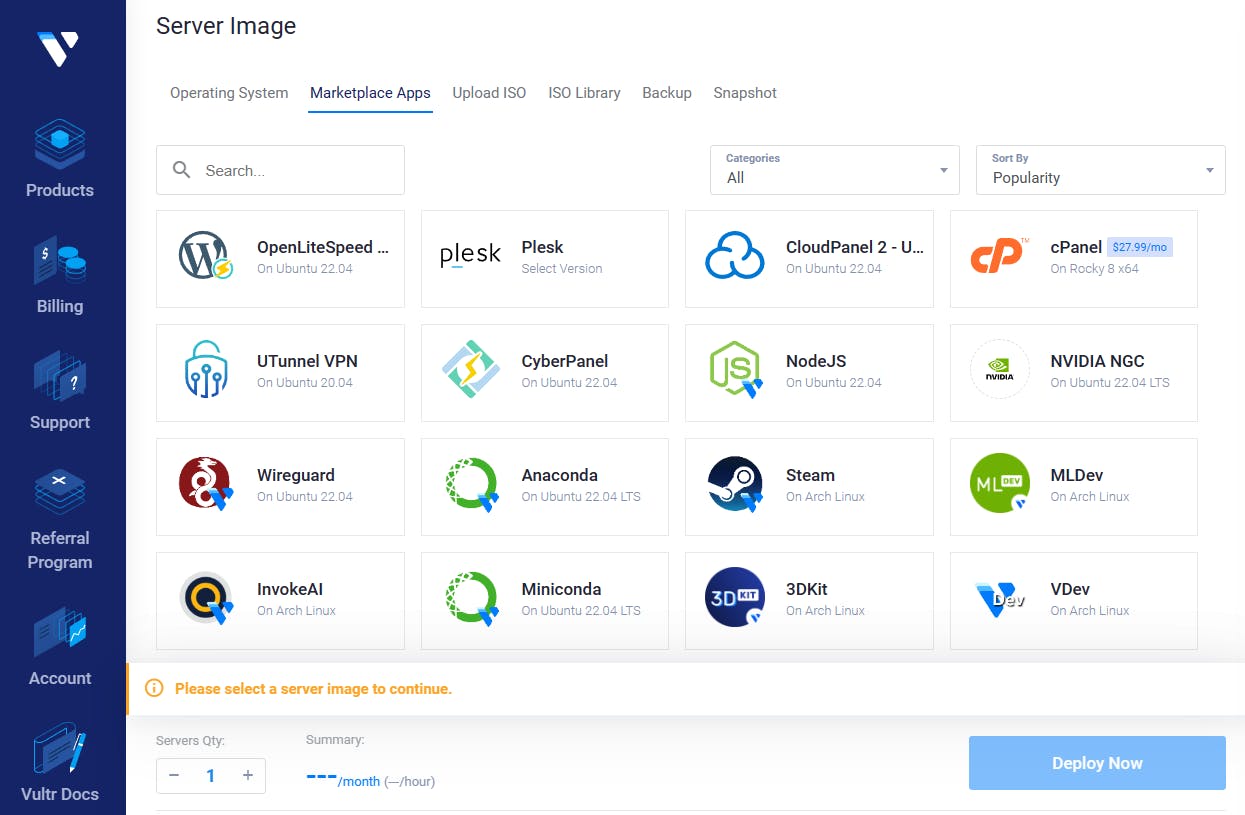This screenshot has height=815, width=1245.
Task: Open the Snapshot tab
Action: [745, 93]
